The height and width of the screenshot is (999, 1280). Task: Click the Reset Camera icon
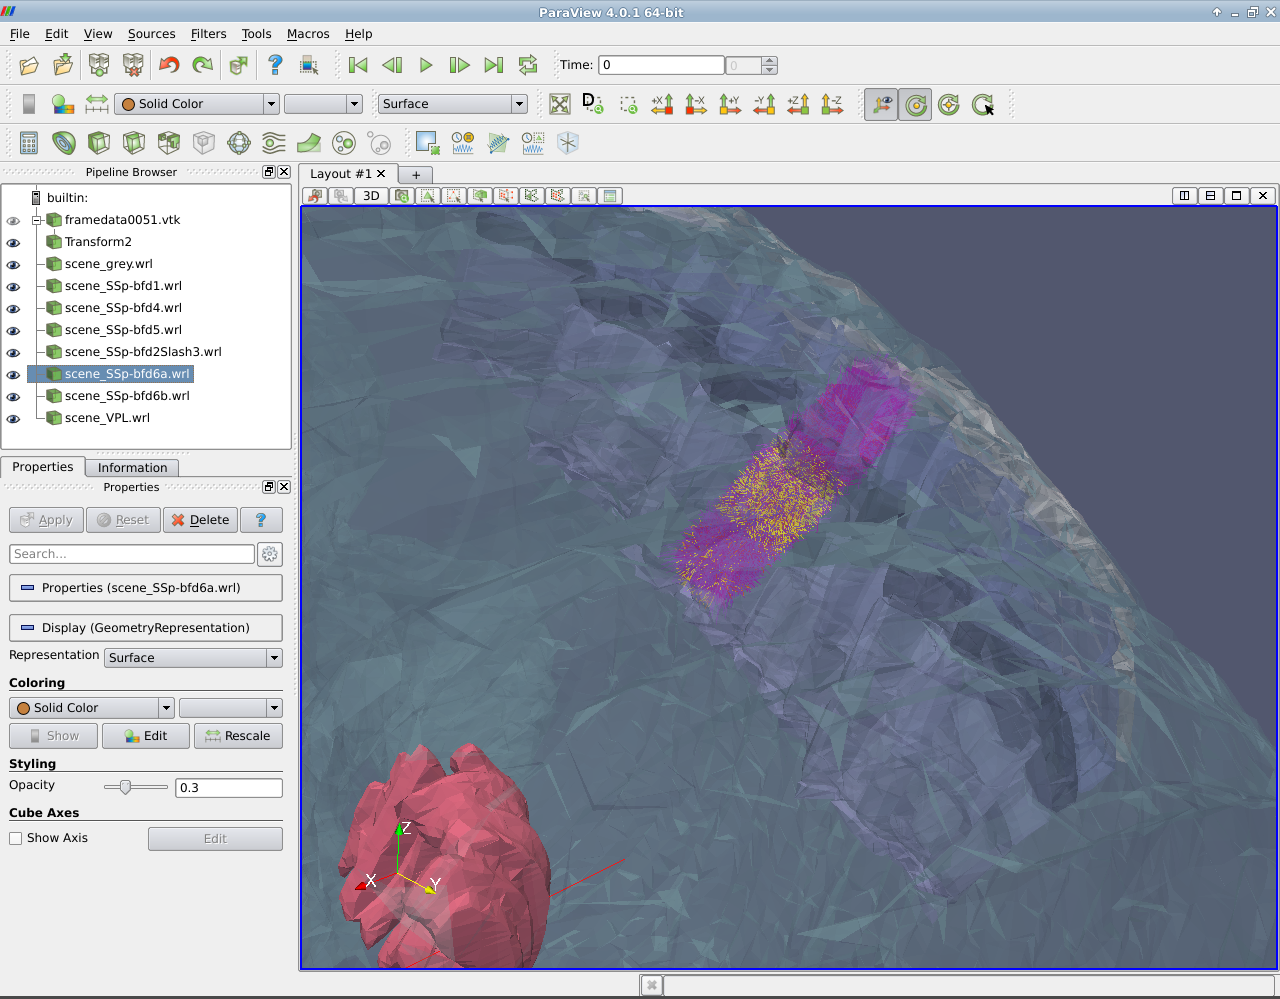pos(559,104)
